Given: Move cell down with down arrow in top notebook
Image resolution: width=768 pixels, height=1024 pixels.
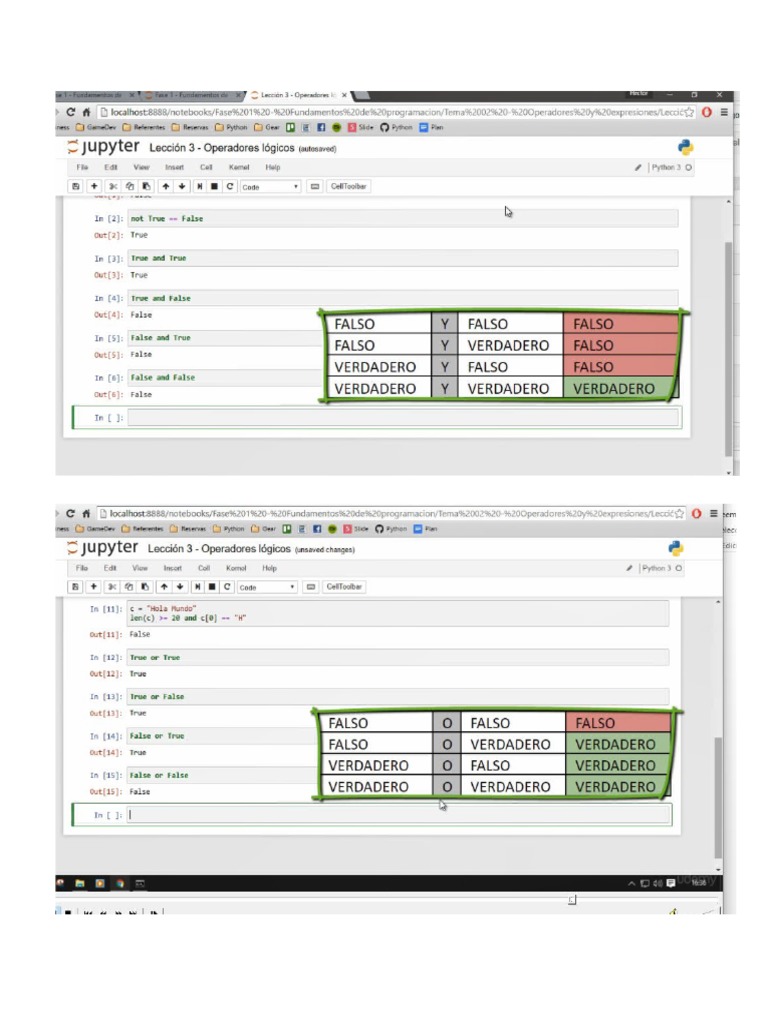Looking at the screenshot, I should [x=182, y=186].
